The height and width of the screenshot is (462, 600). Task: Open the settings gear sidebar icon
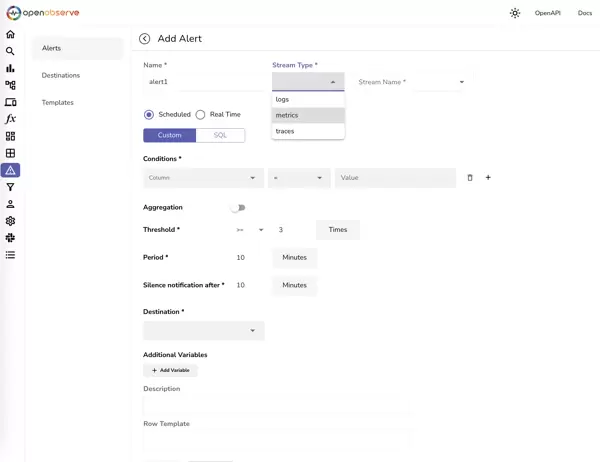click(10, 221)
